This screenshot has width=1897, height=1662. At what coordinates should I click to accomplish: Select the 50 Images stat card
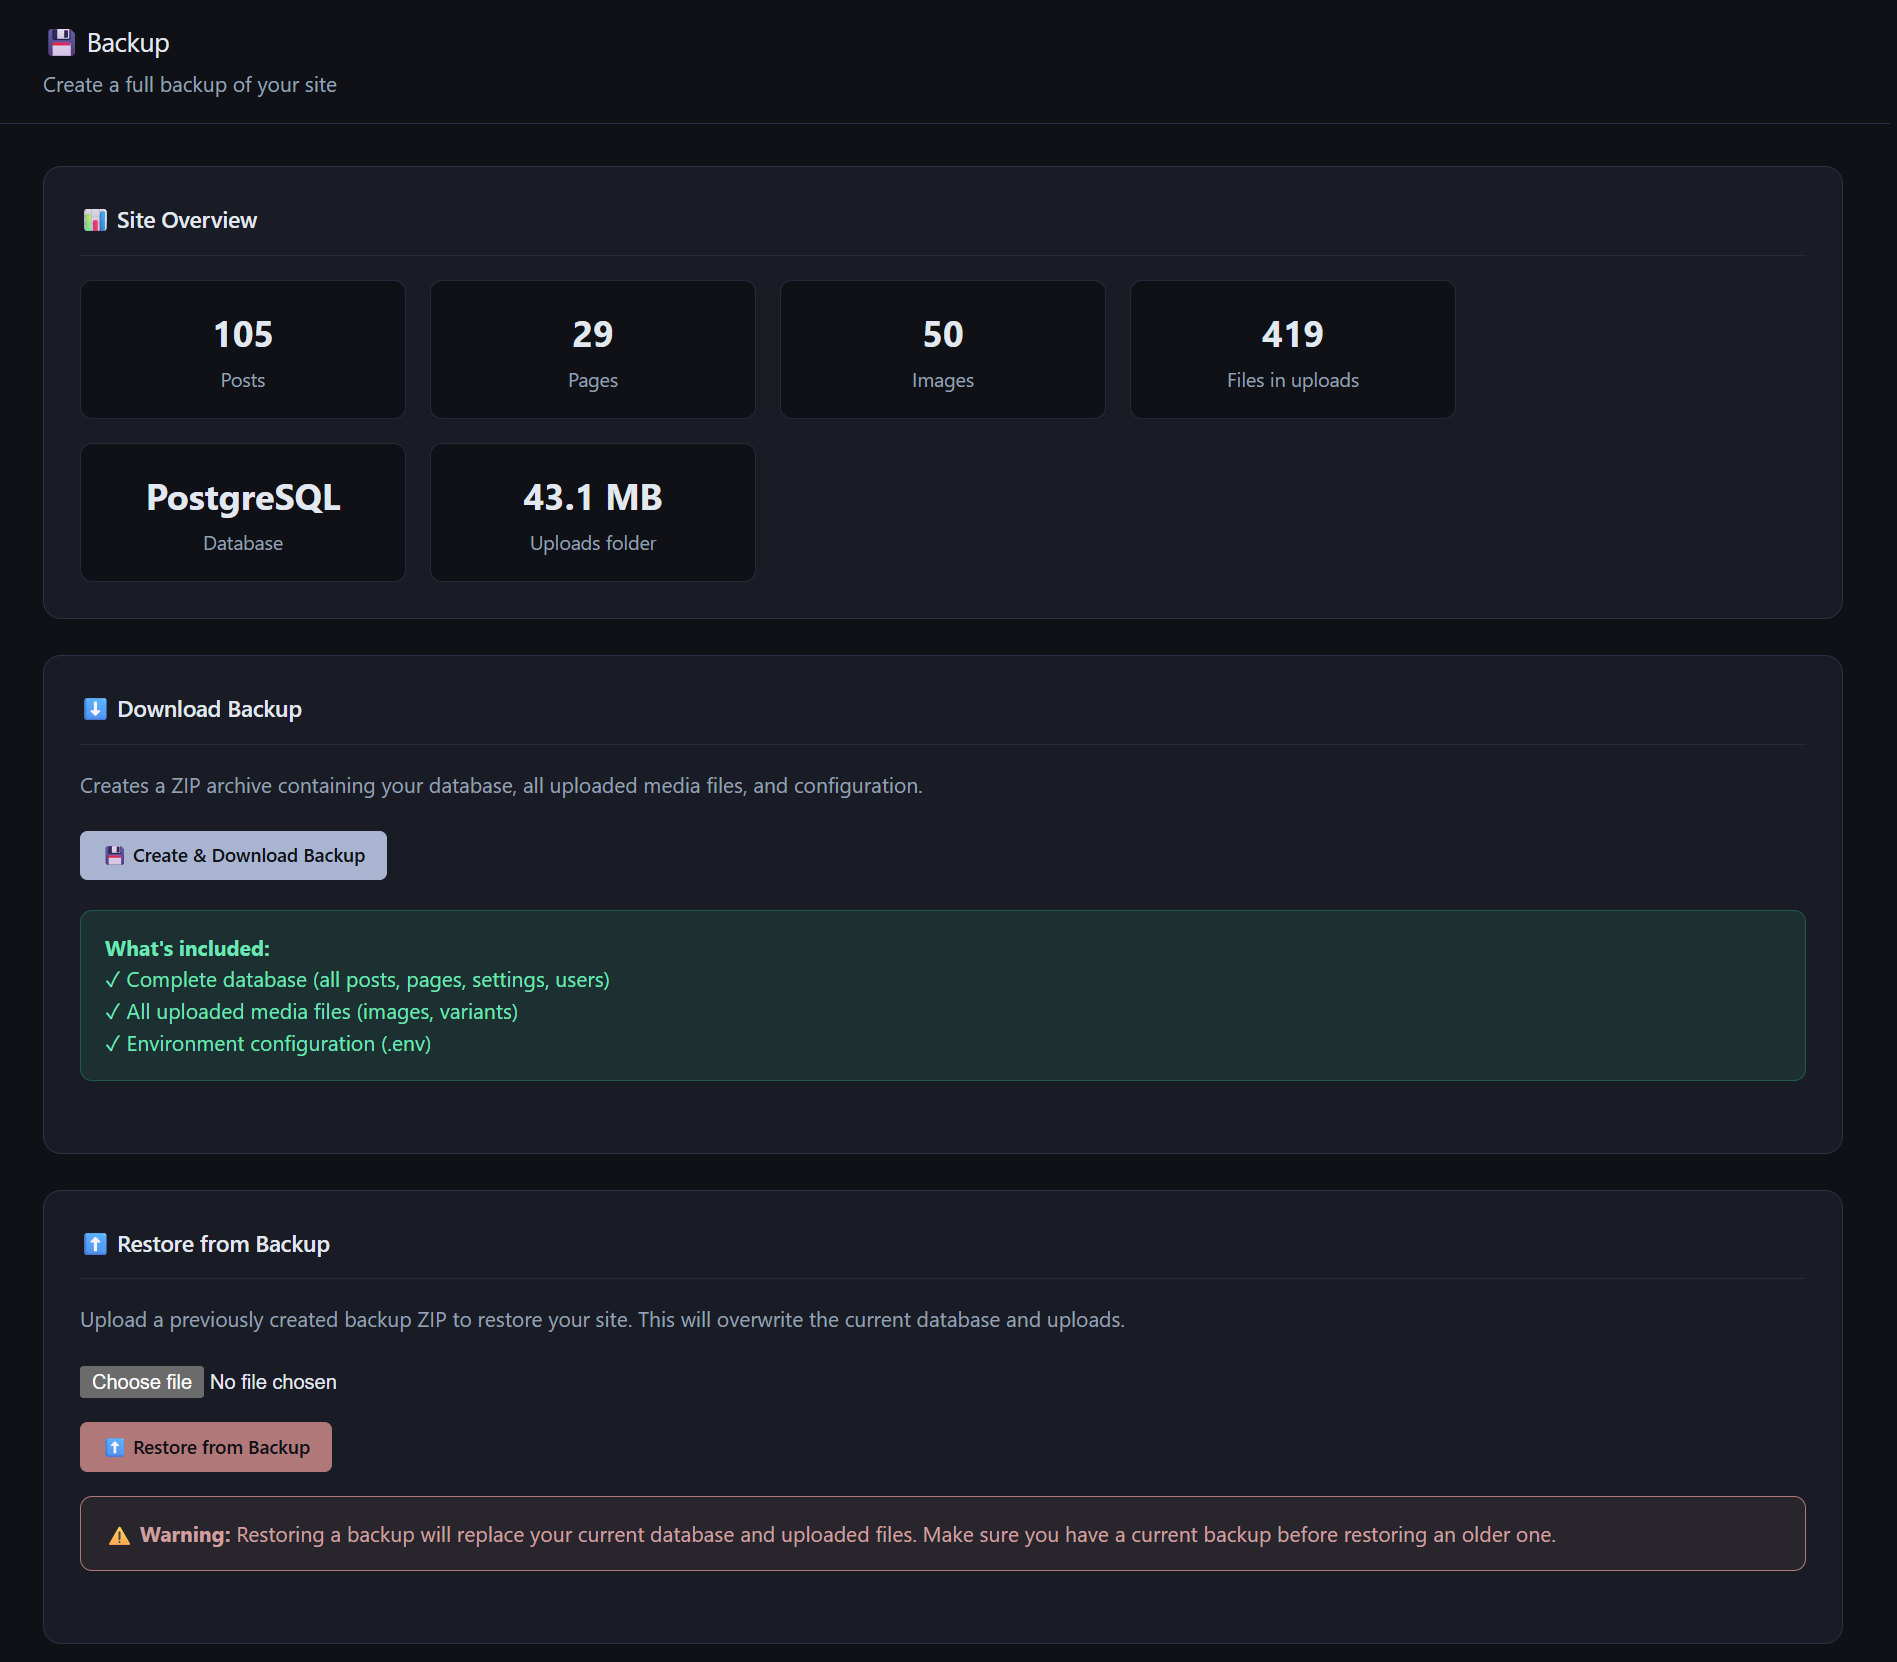[x=943, y=349]
